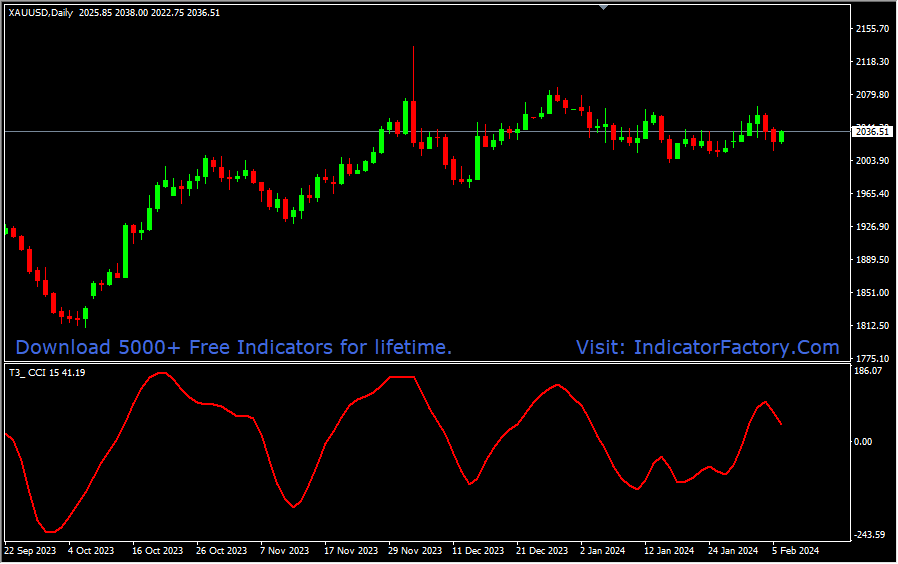Screen dimensions: 898x564
Task: Click the 0.00 indicator scale value
Action: coord(863,441)
